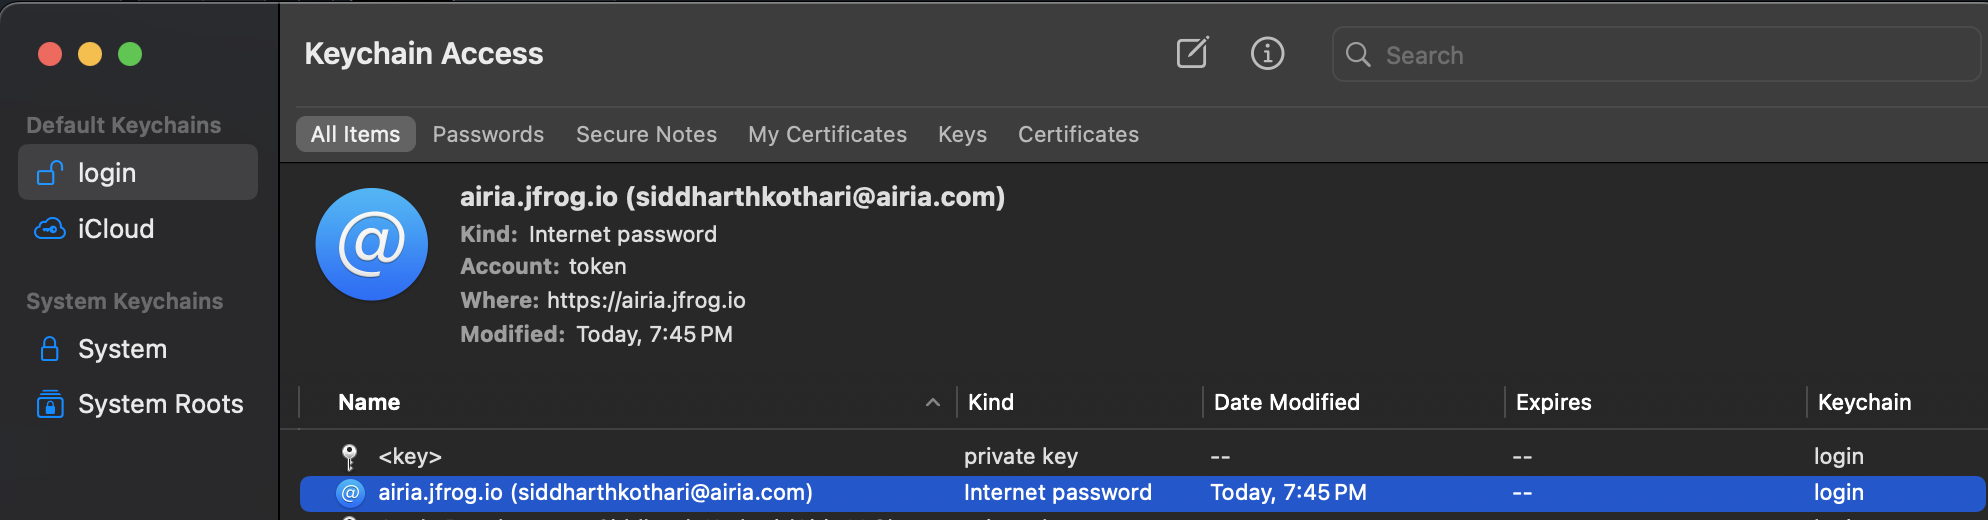Click the small @ icon in selected row
The image size is (1988, 520).
[350, 492]
